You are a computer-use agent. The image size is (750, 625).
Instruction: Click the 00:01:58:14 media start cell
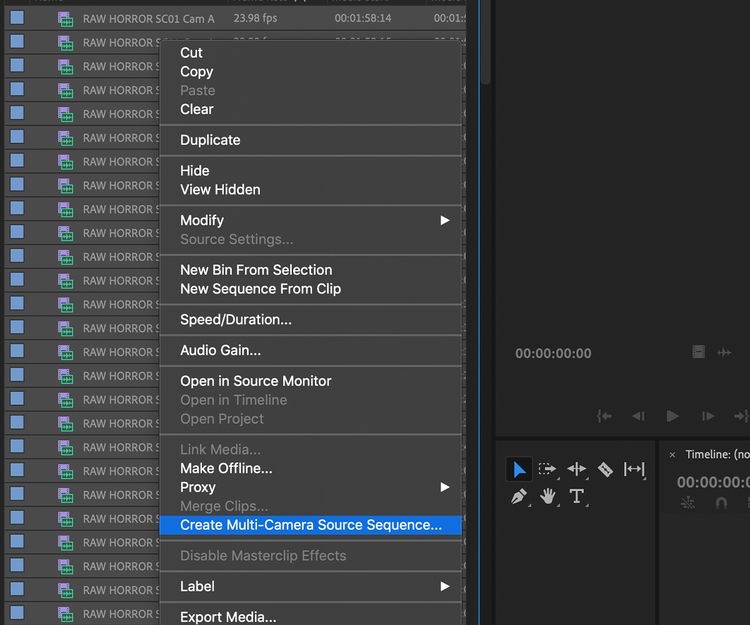coord(363,18)
